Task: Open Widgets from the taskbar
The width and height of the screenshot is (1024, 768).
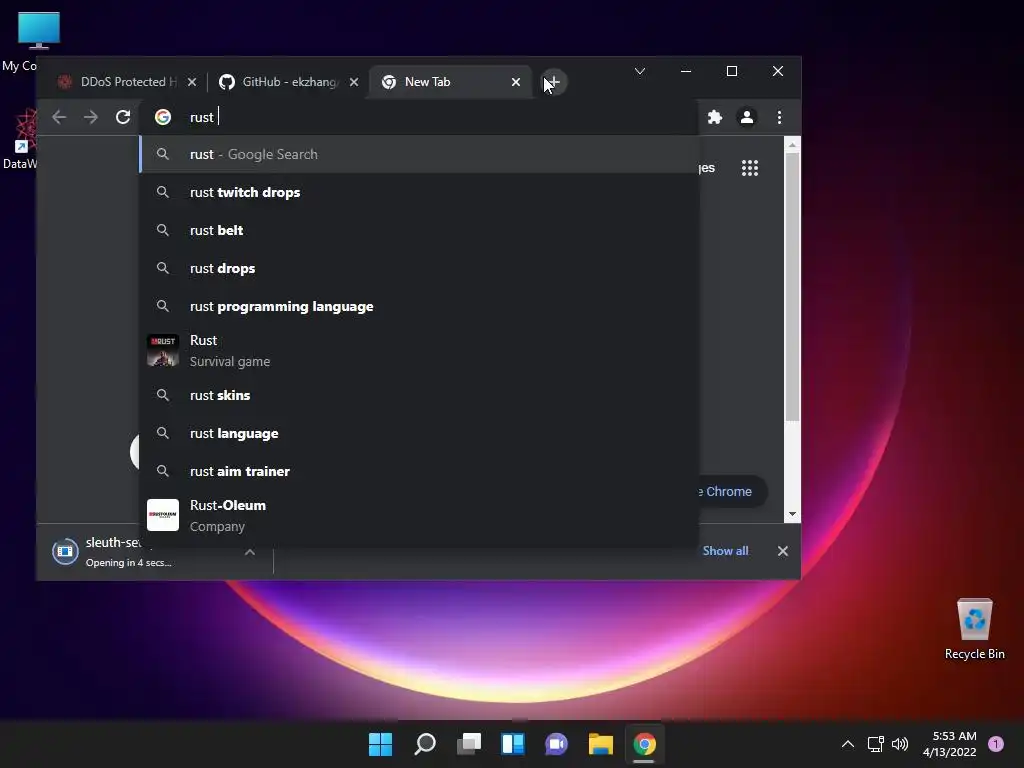Action: [513, 744]
